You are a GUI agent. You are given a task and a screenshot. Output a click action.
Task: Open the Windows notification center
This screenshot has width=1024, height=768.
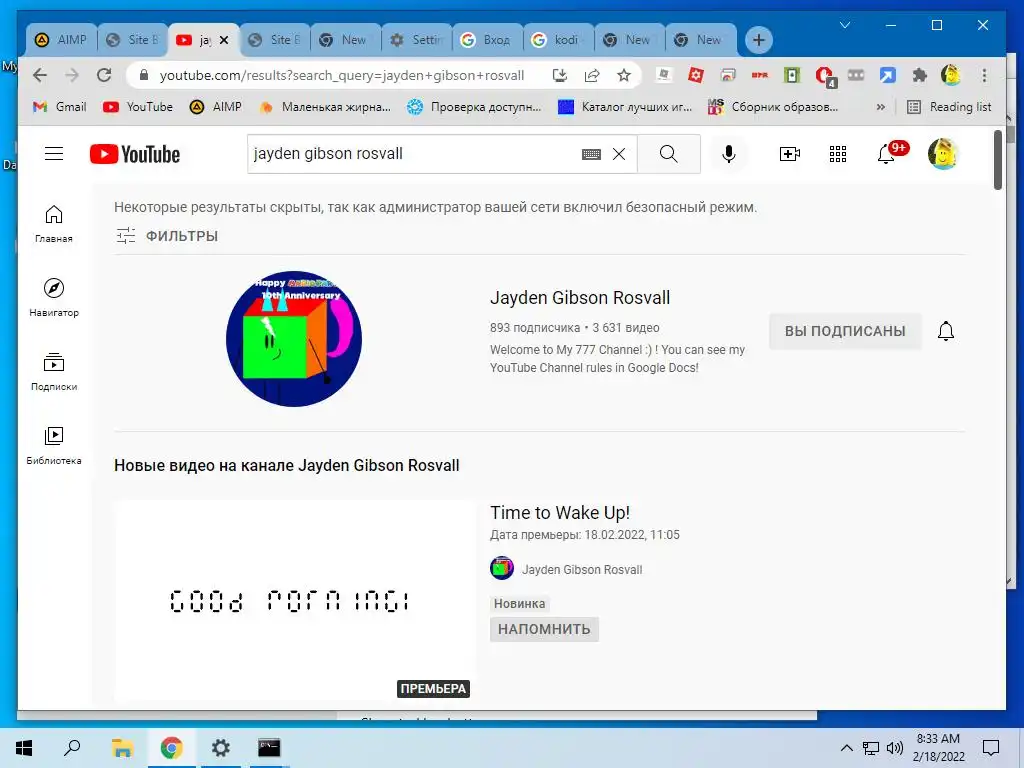[x=991, y=748]
